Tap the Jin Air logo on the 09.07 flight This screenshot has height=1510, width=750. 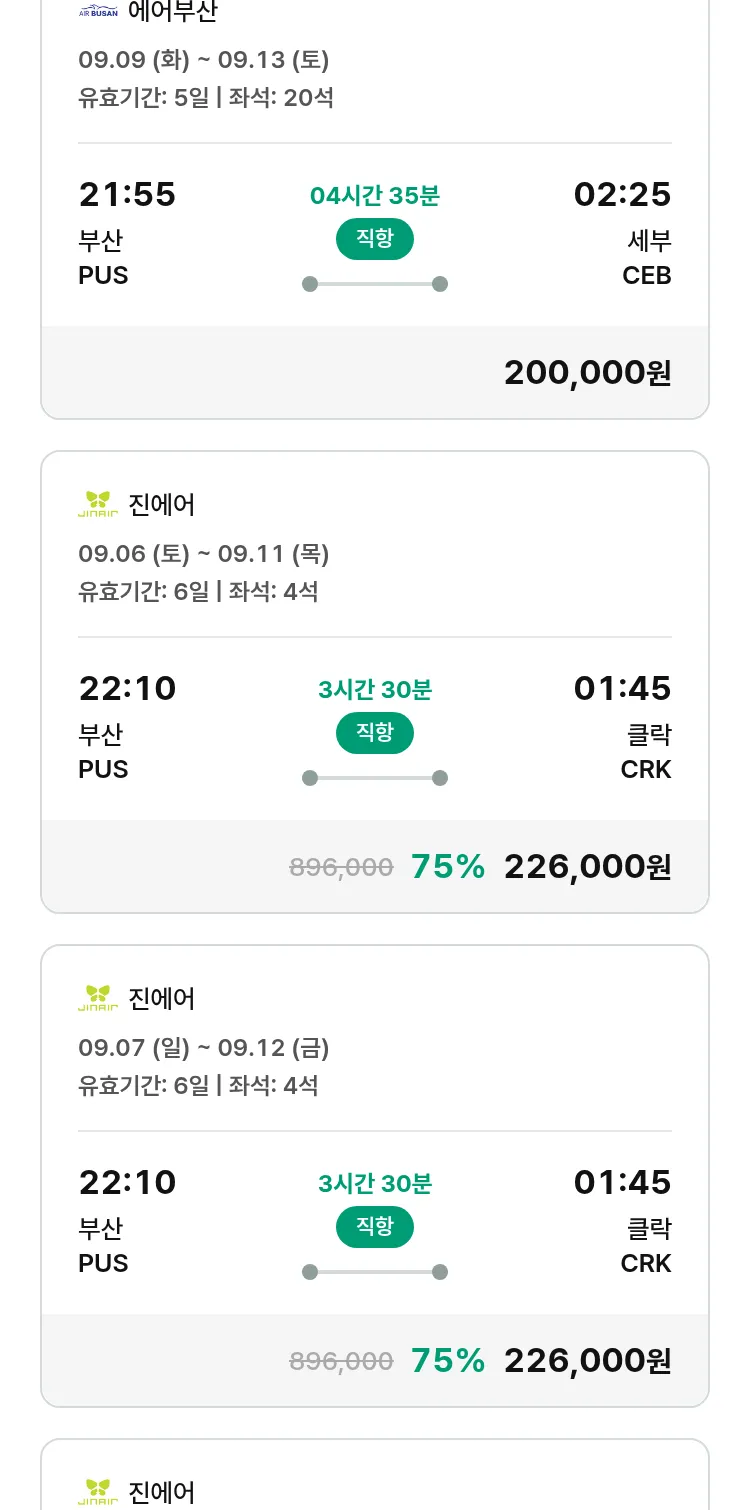pos(98,998)
